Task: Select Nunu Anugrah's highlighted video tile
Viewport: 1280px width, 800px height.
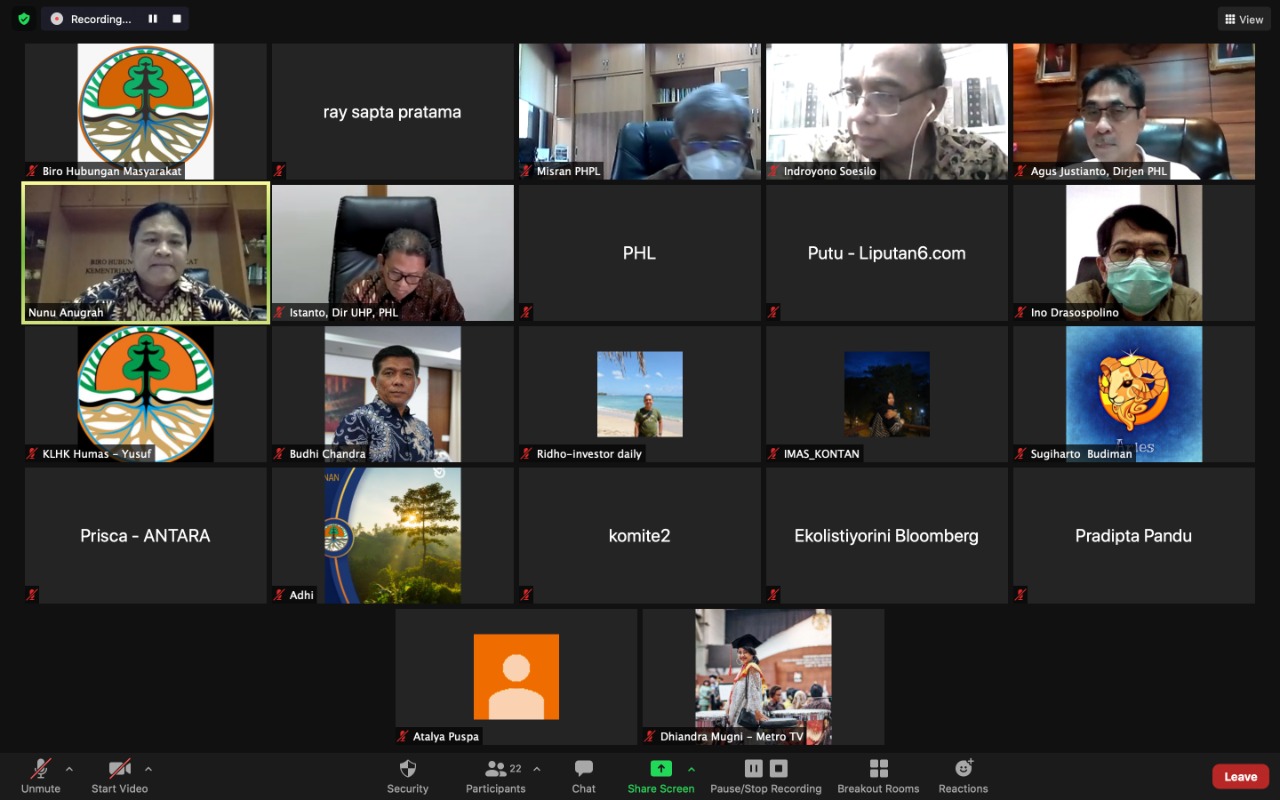Action: 146,252
